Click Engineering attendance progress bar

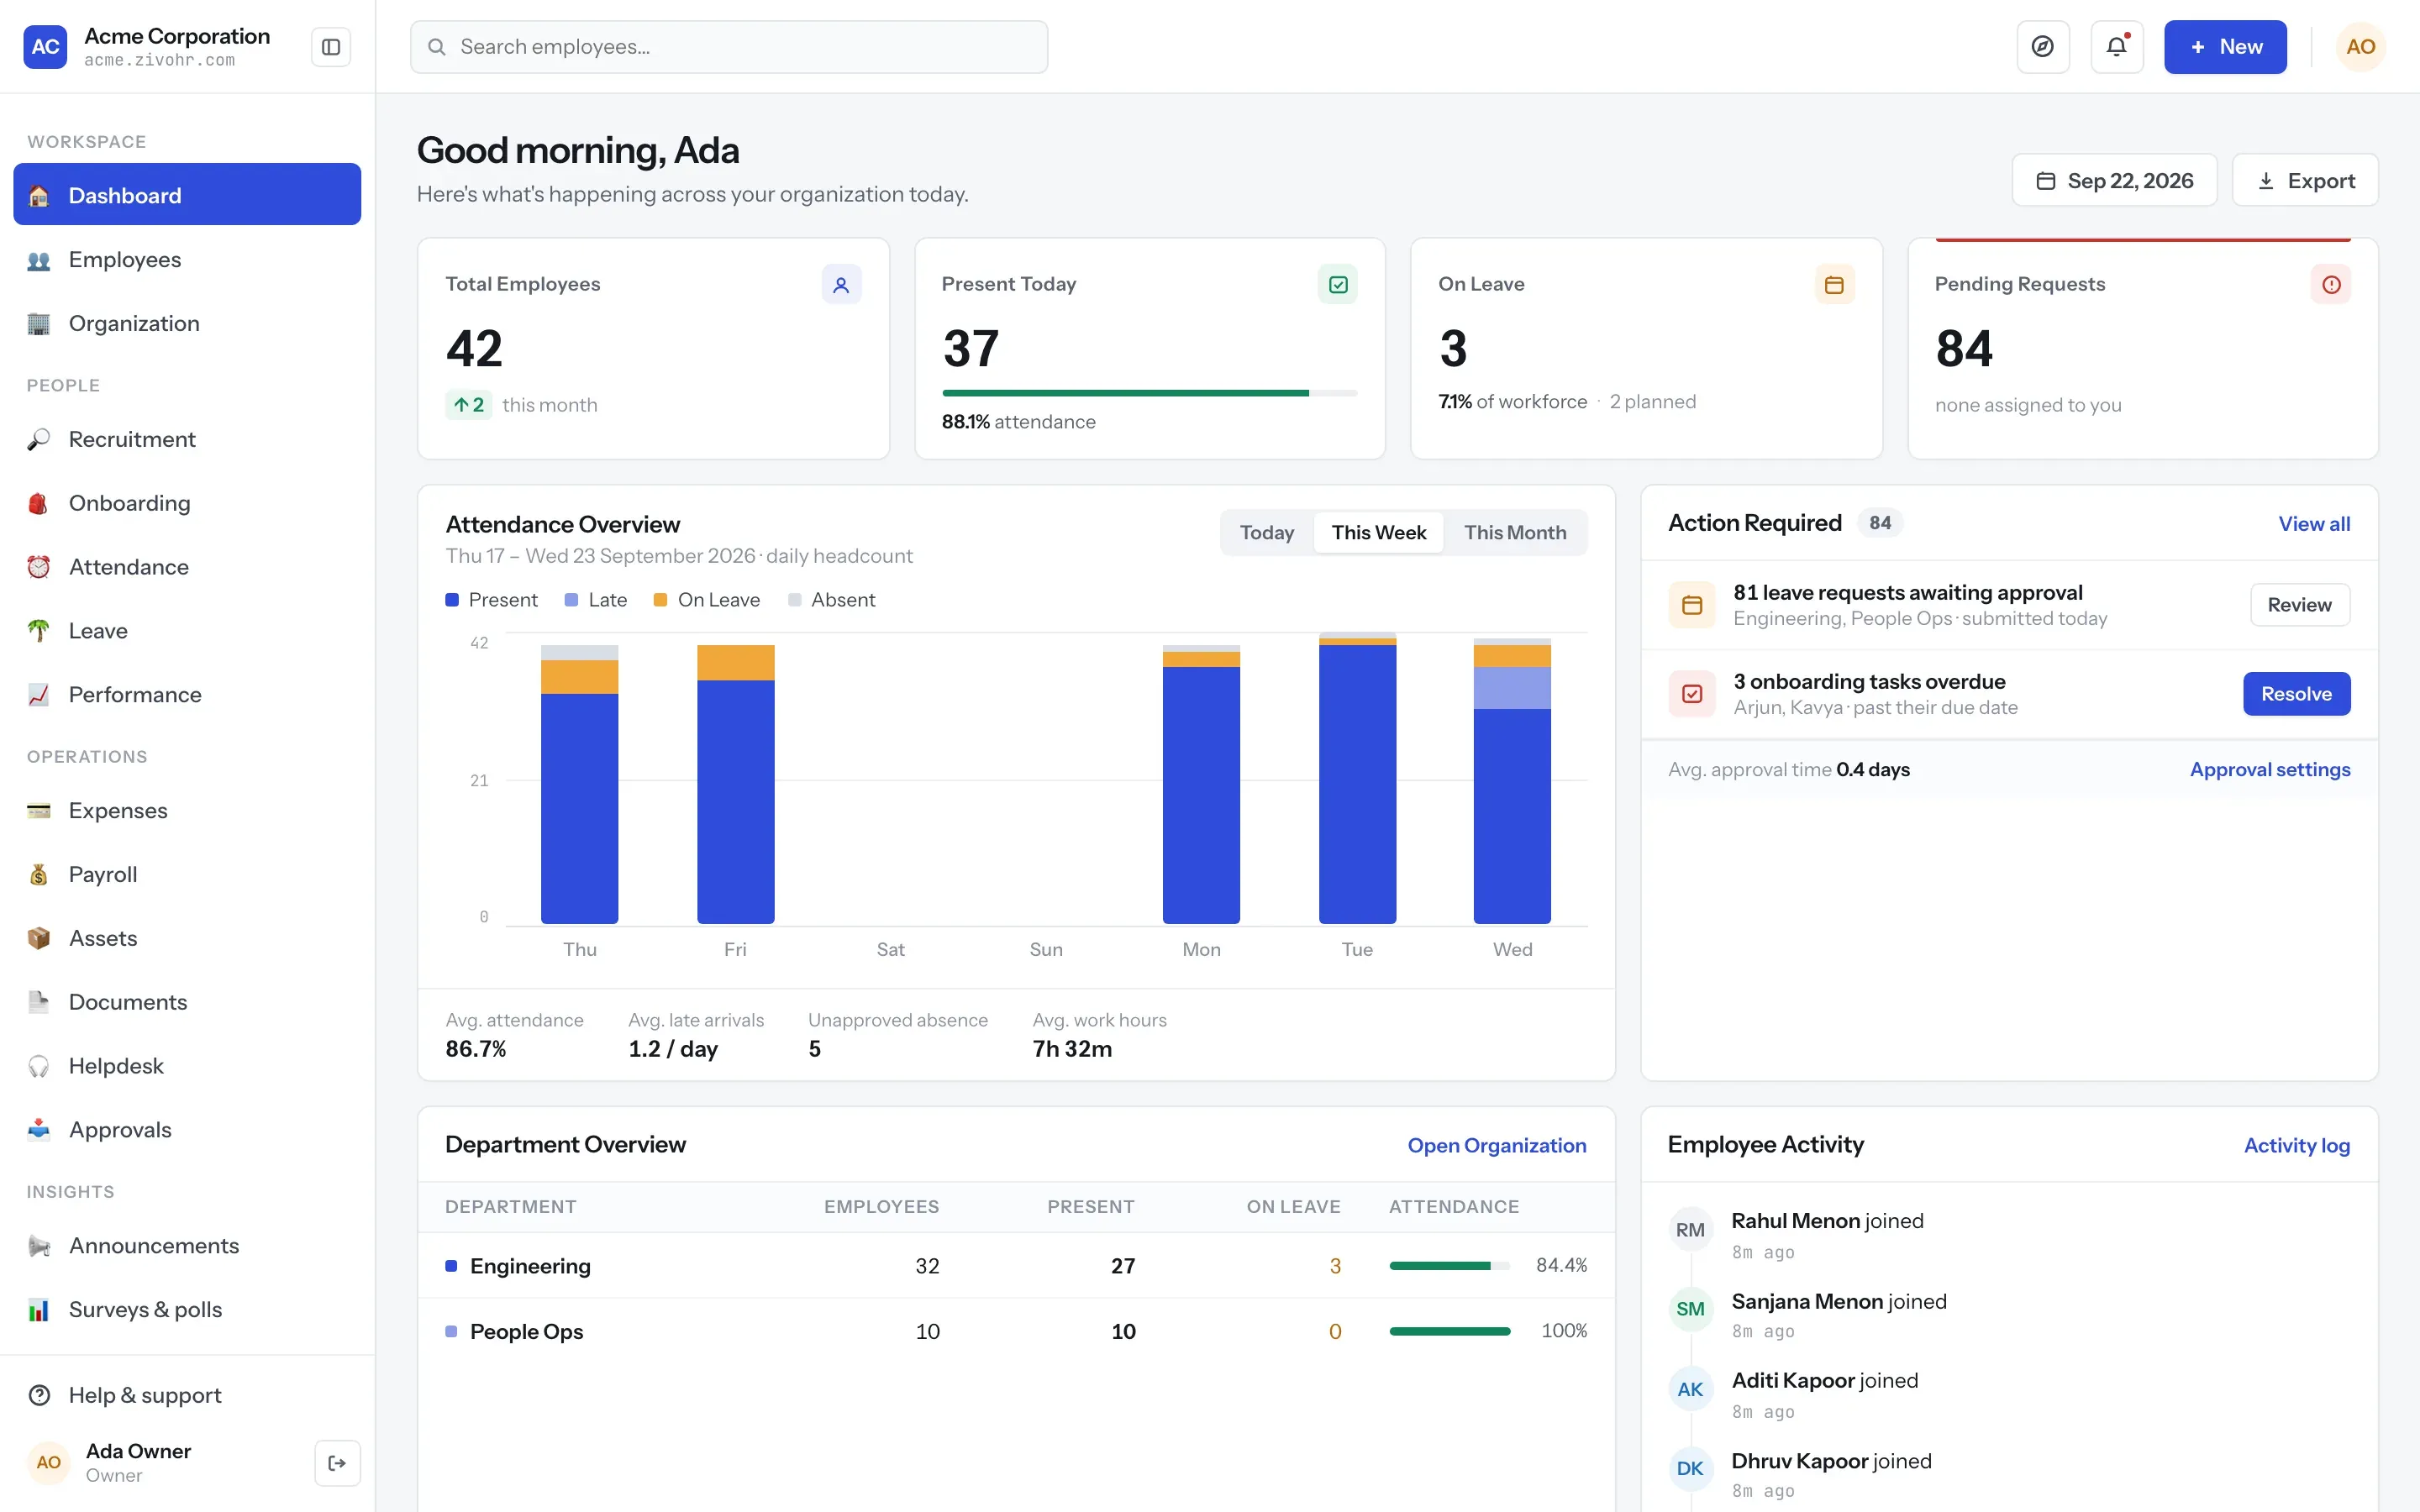point(1449,1266)
